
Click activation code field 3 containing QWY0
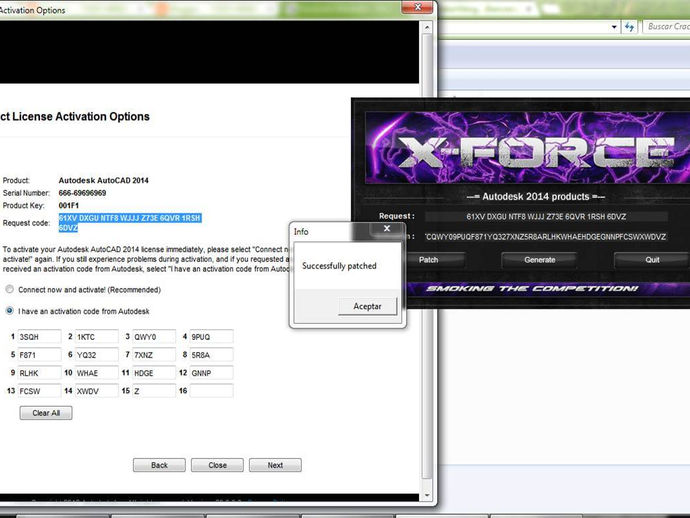[154, 337]
